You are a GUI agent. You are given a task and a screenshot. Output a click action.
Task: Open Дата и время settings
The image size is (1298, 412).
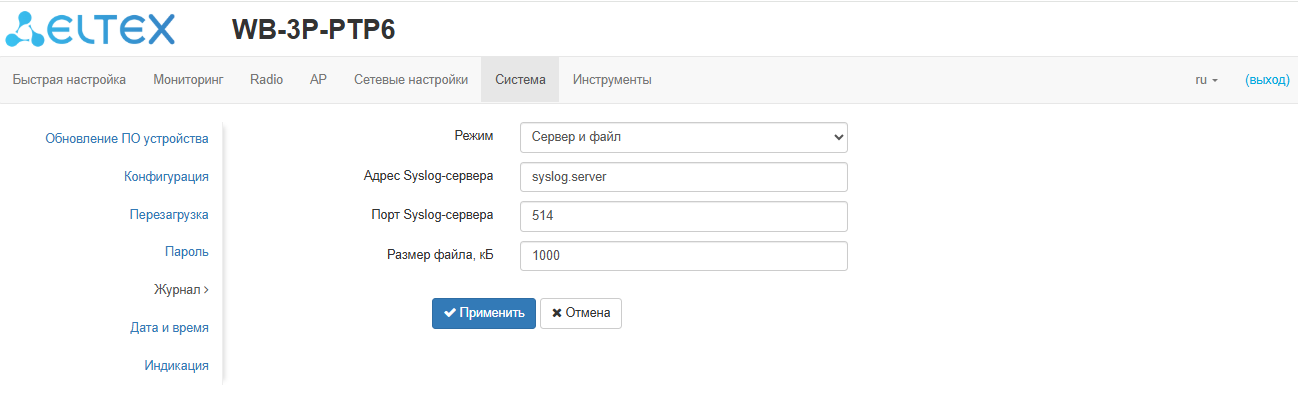click(x=169, y=327)
